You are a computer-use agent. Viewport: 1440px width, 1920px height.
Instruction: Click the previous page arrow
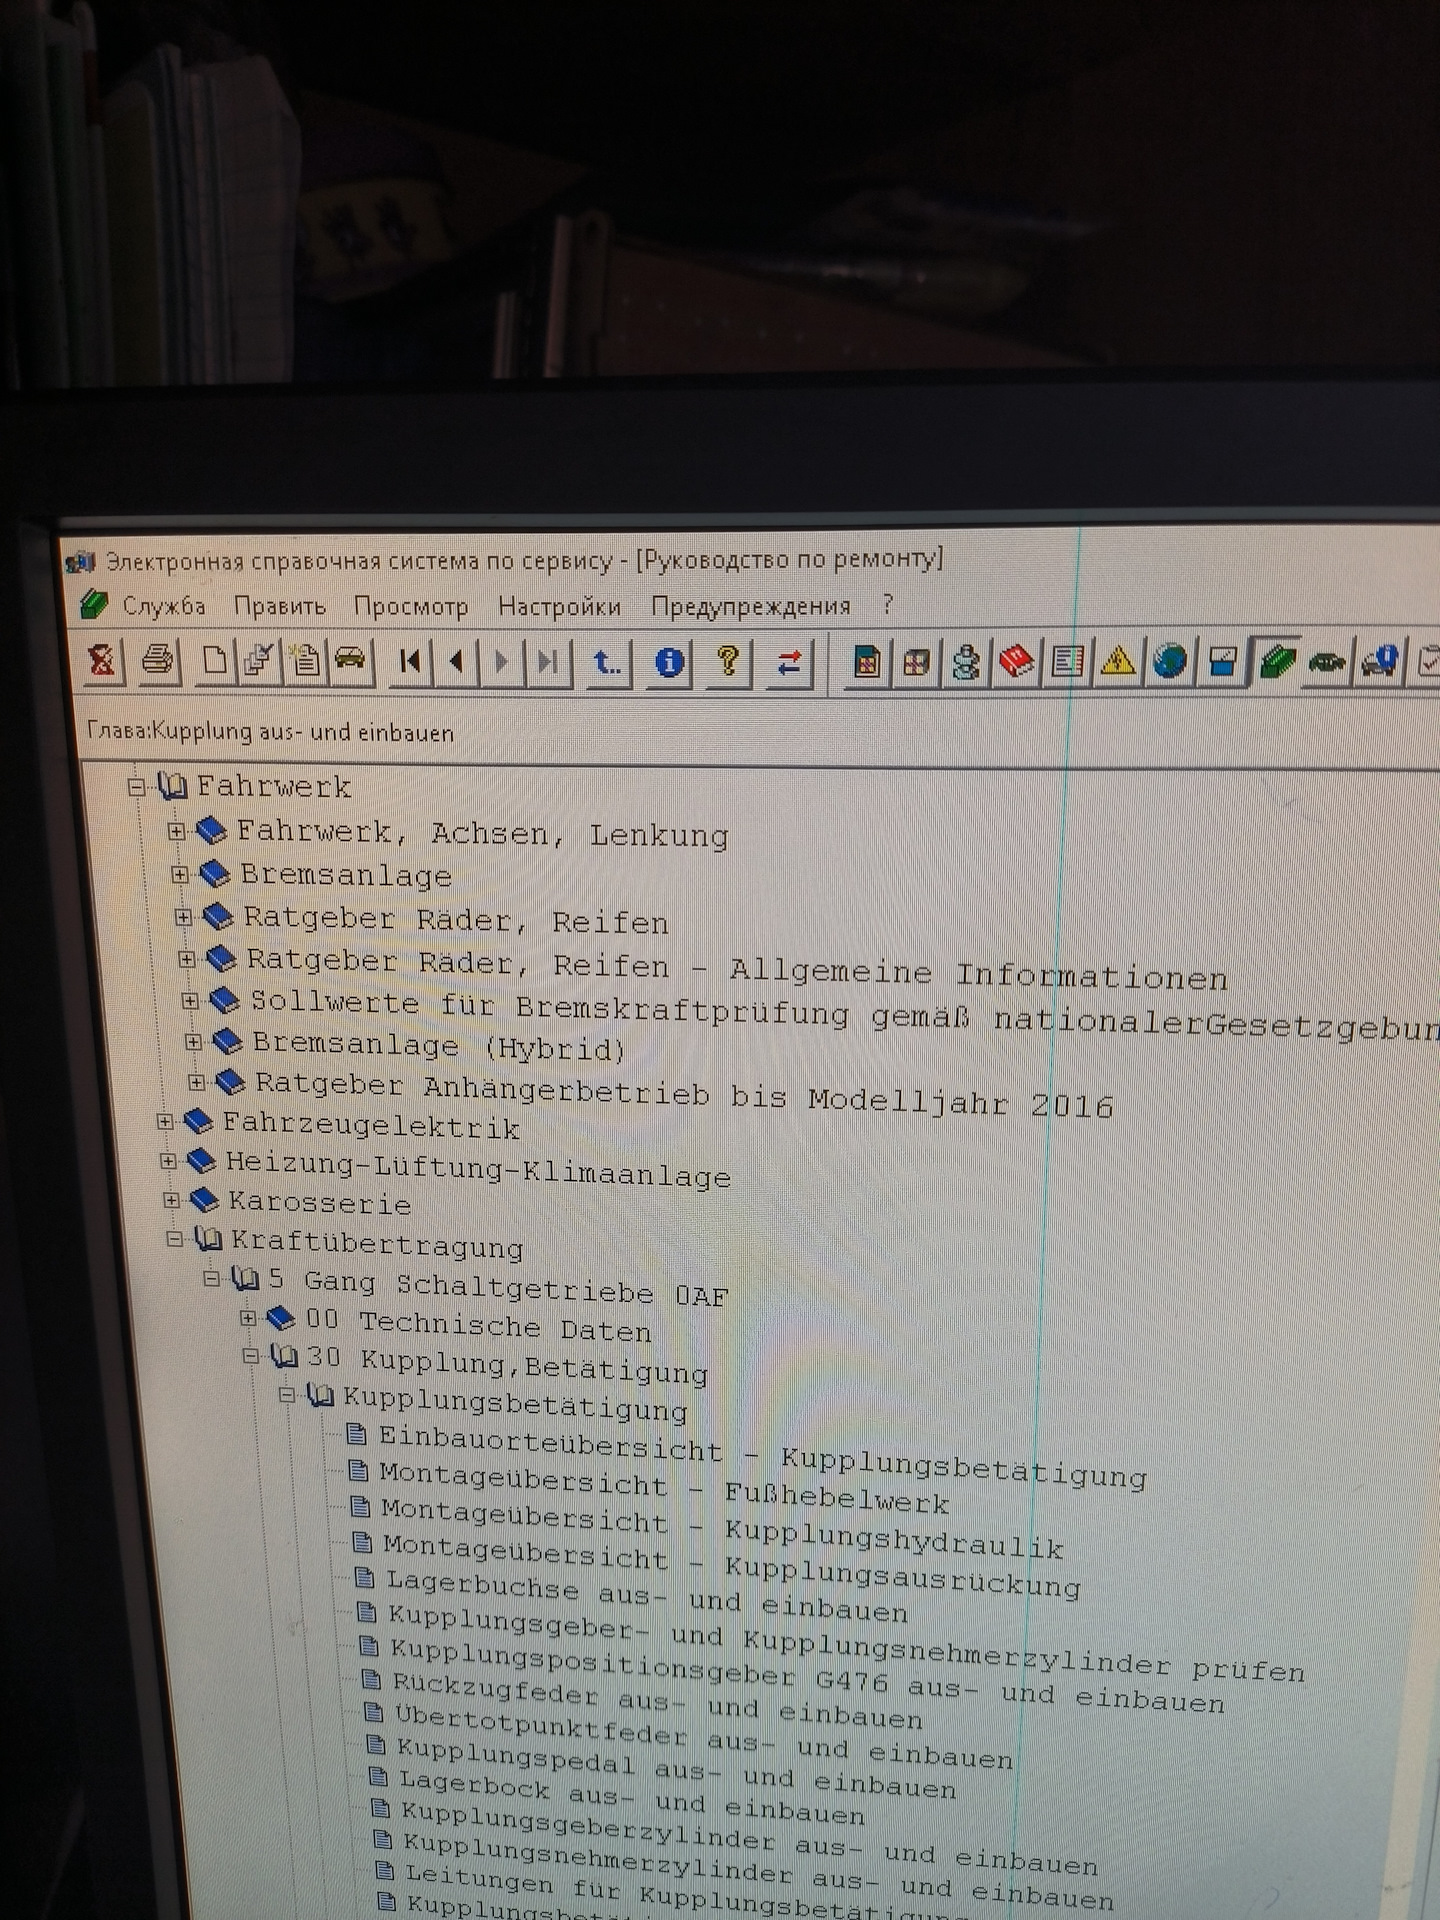pyautogui.click(x=457, y=661)
